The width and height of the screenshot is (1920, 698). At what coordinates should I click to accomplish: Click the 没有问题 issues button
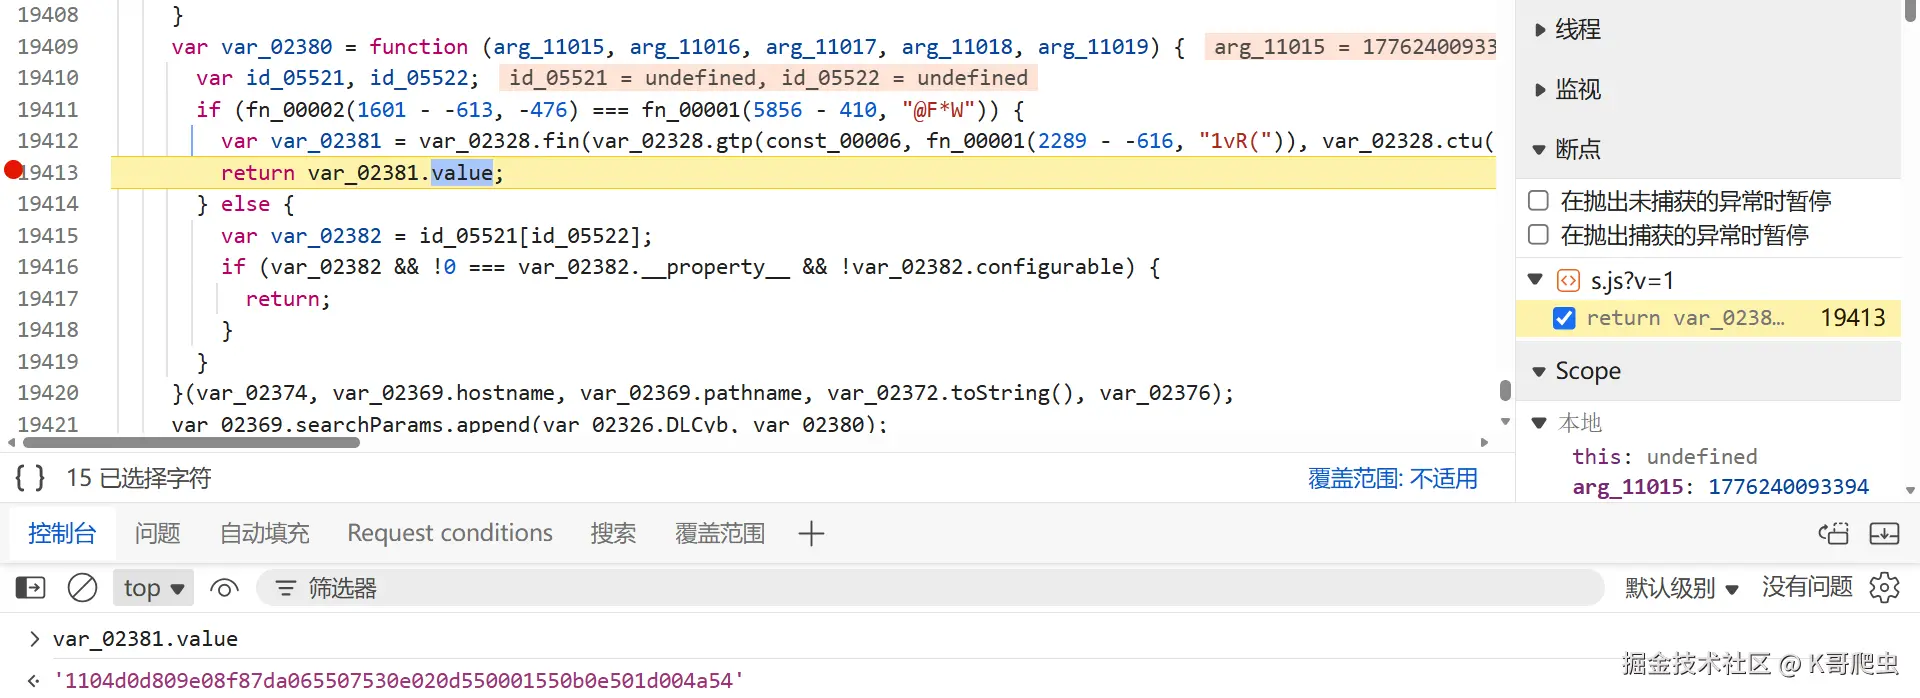click(x=1807, y=587)
